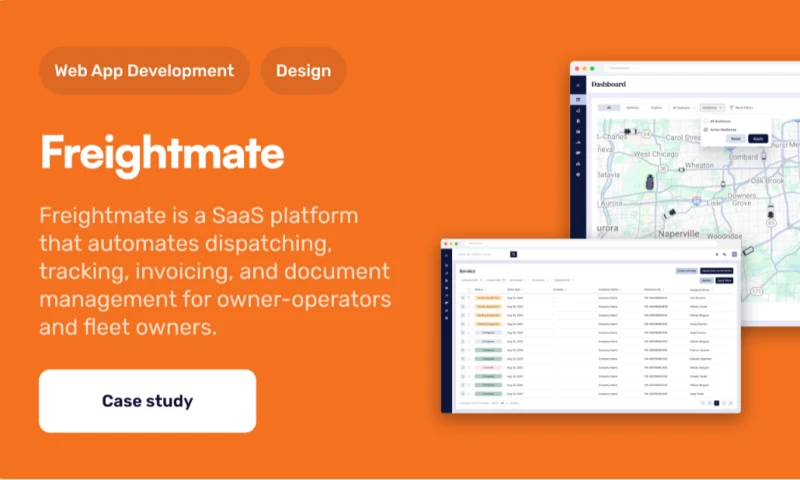Collapse the Dashboard window sidebar menu icon

point(578,85)
